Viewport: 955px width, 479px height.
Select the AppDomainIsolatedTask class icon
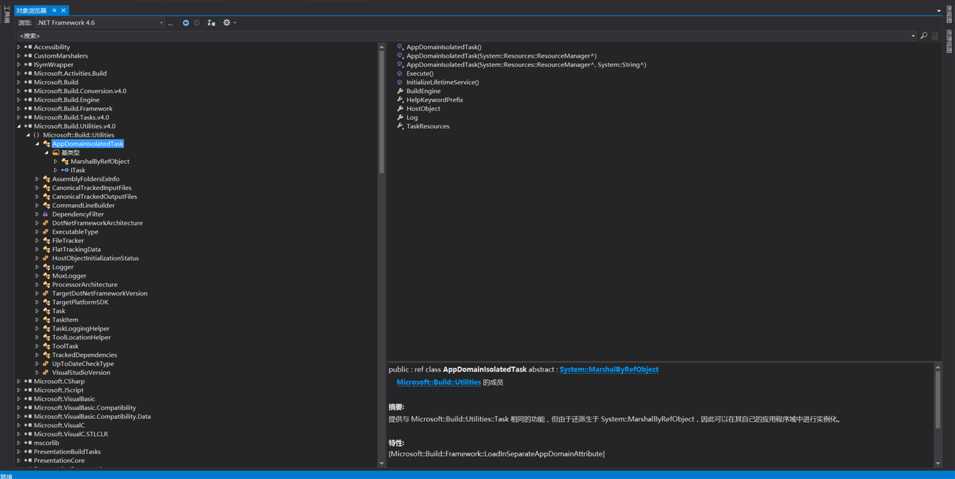(x=46, y=144)
